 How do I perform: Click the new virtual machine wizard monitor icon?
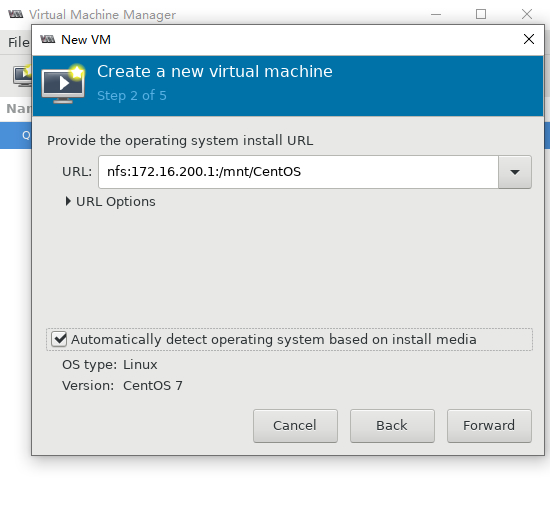63,84
